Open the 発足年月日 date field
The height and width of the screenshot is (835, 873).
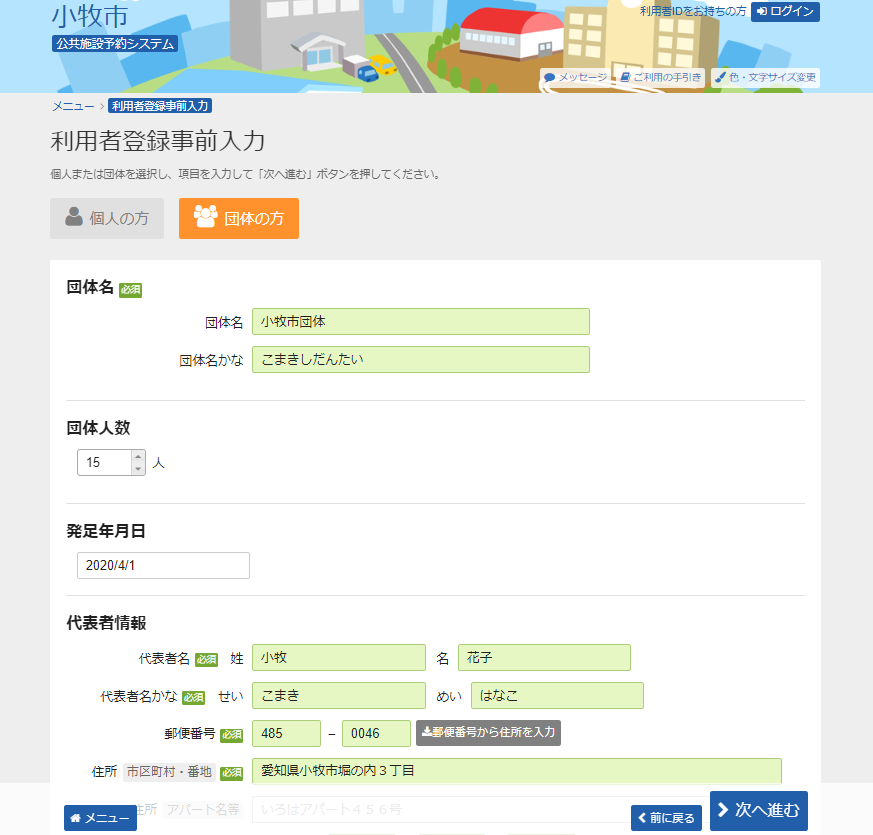pos(163,565)
